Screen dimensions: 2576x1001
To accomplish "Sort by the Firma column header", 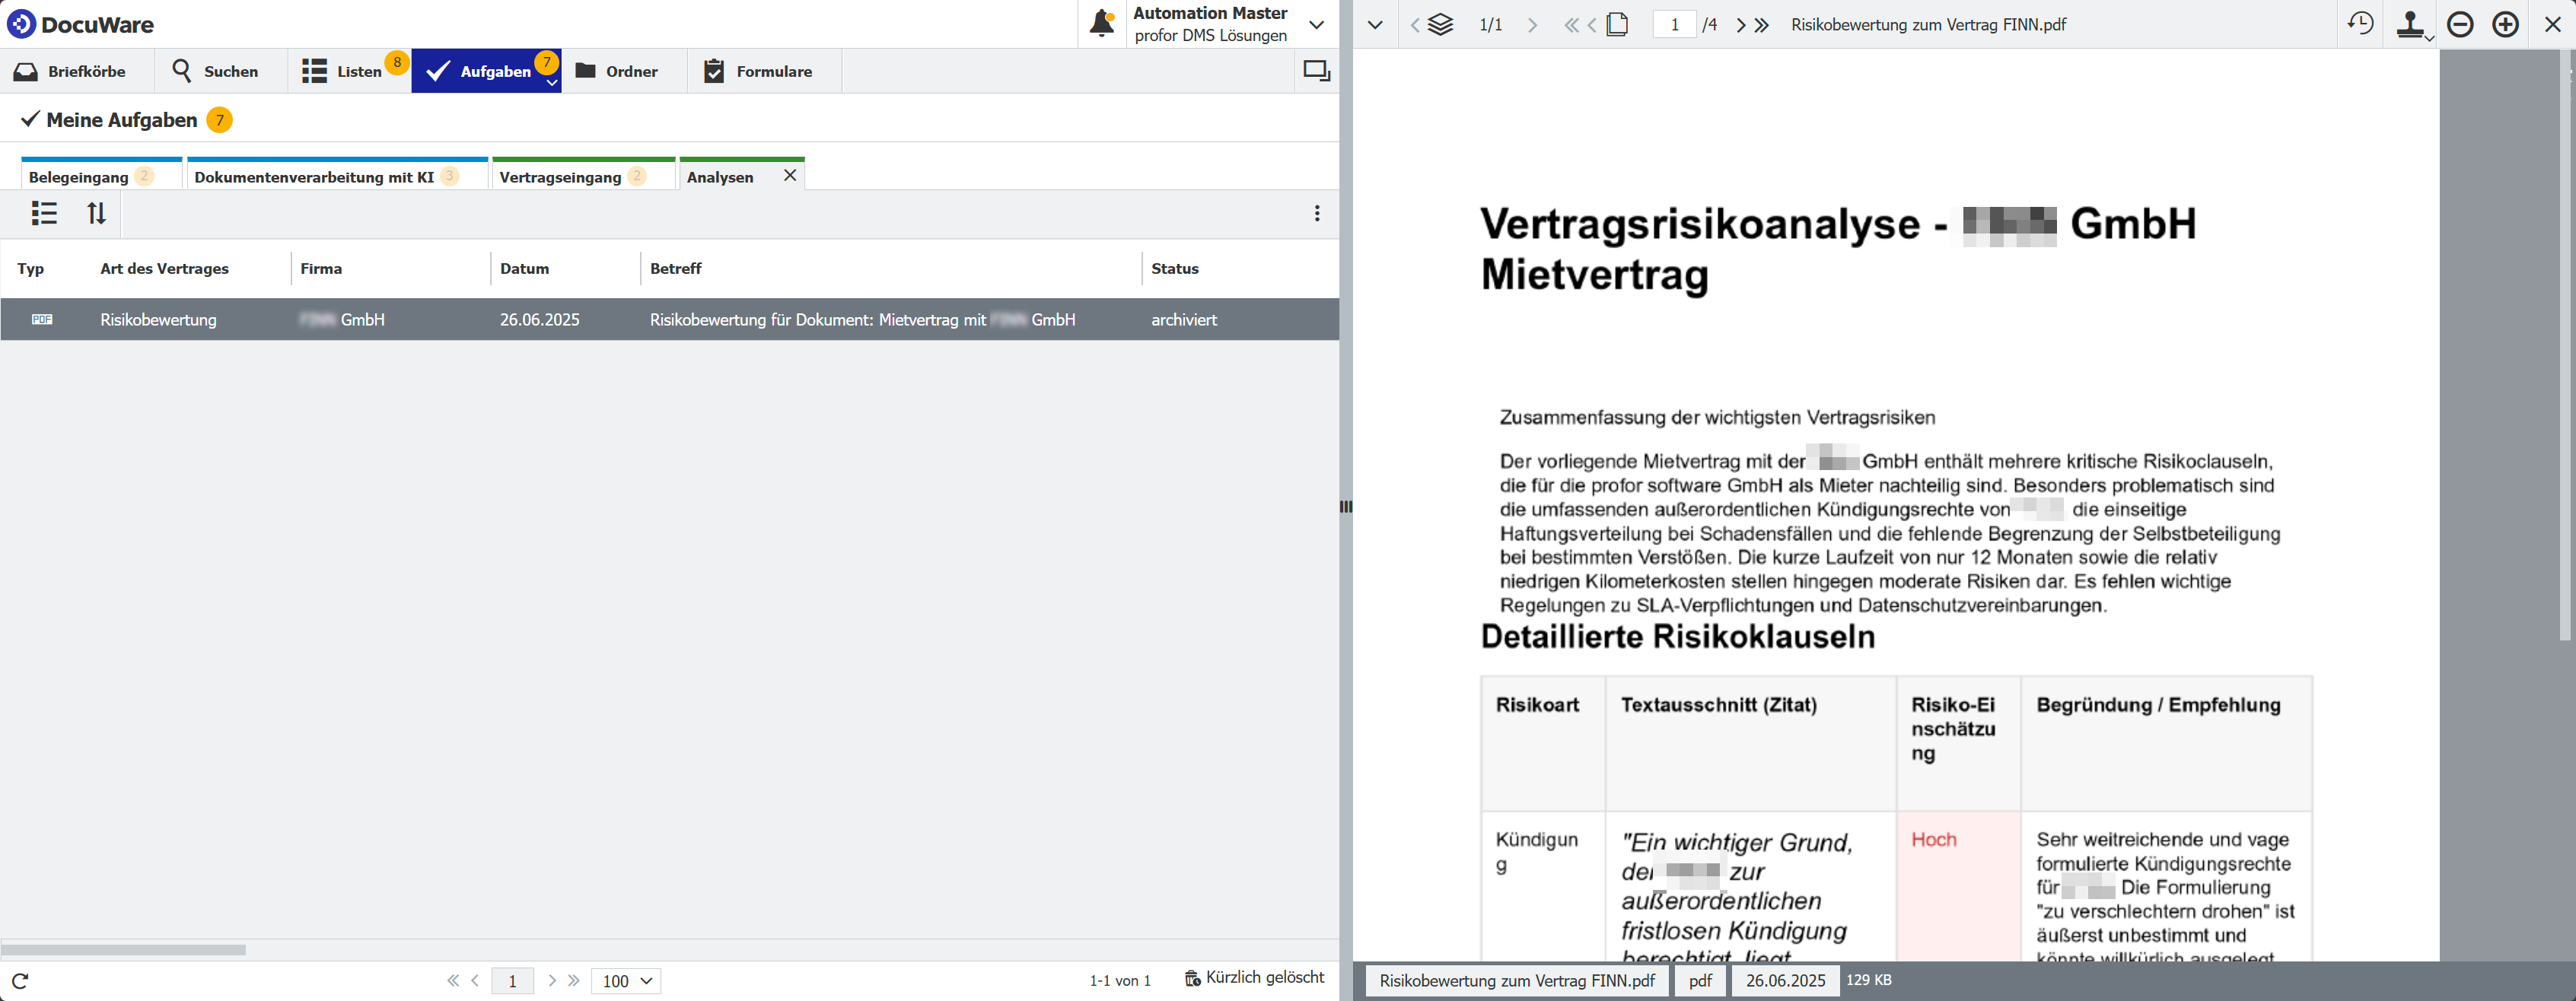I will click(321, 268).
